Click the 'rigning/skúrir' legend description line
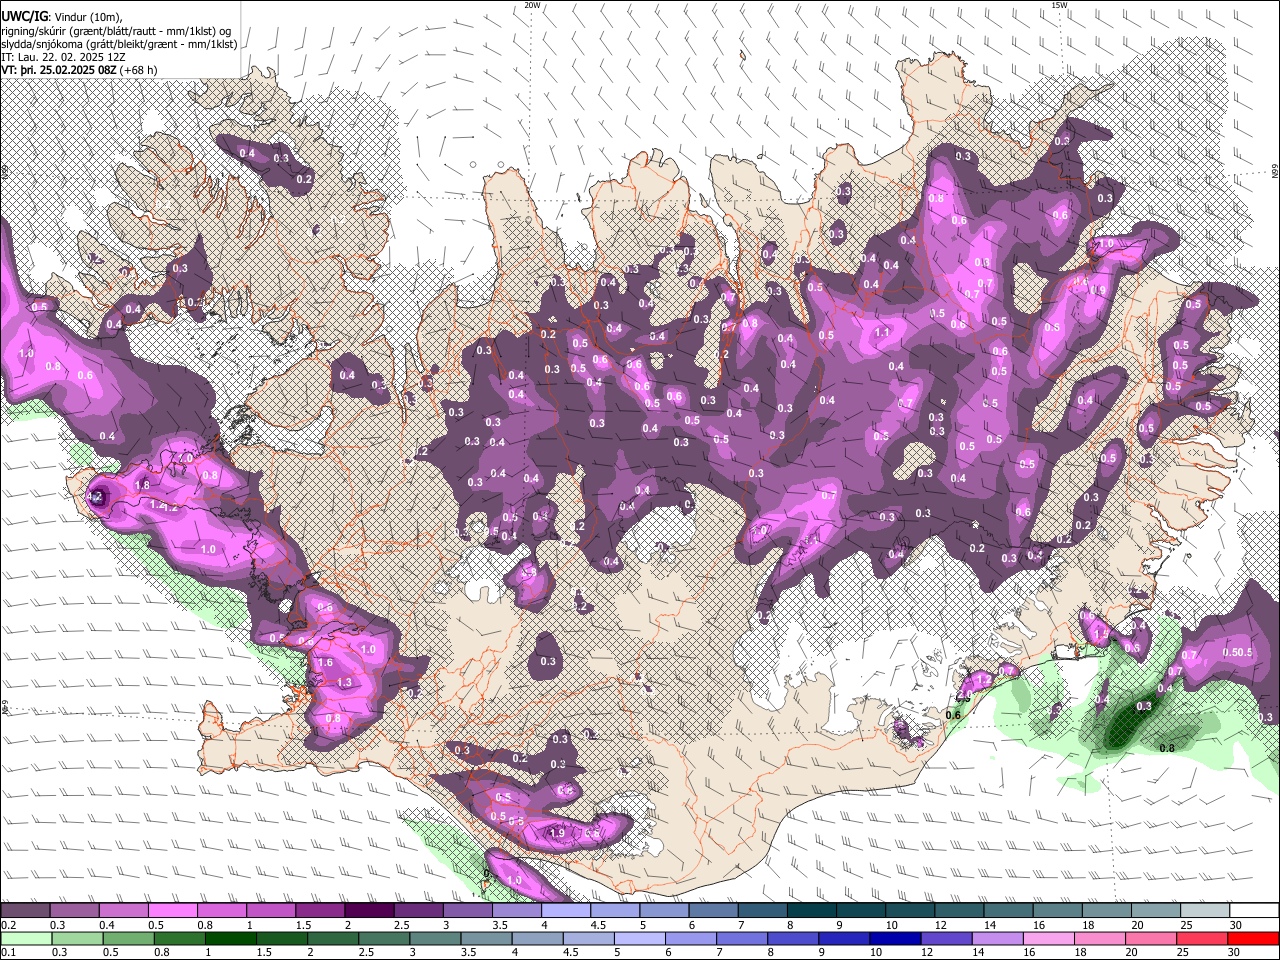The width and height of the screenshot is (1280, 960). pos(116,31)
